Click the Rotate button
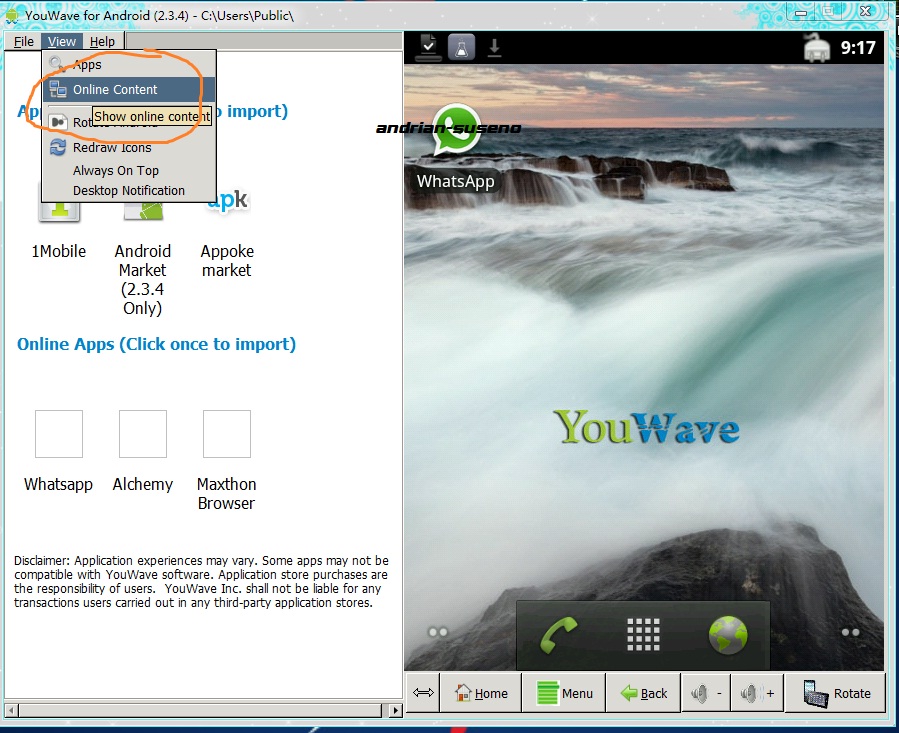The height and width of the screenshot is (733, 899). [835, 693]
